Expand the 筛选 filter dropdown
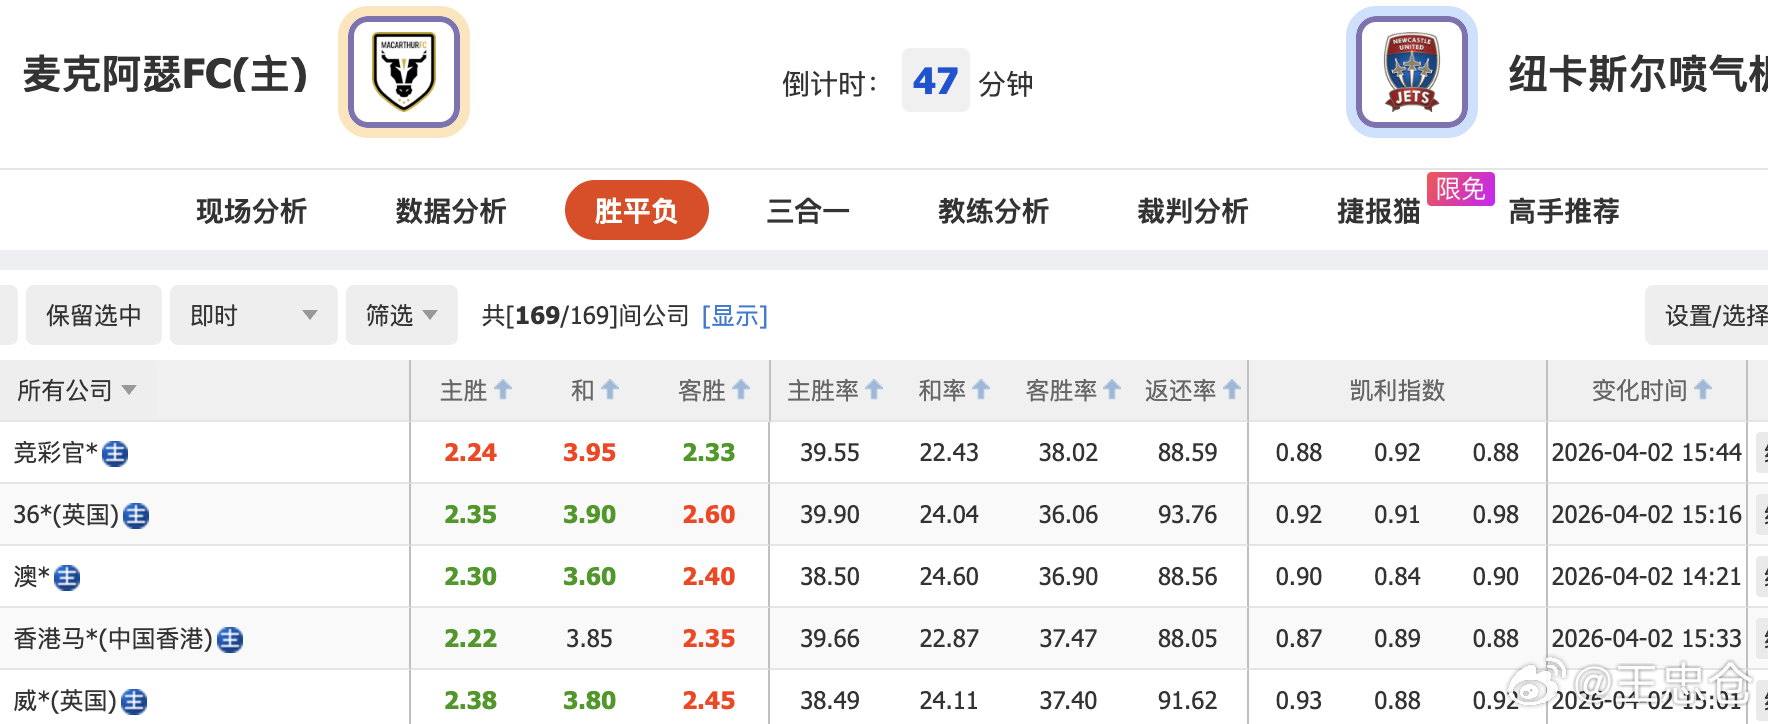The width and height of the screenshot is (1768, 724). point(402,315)
